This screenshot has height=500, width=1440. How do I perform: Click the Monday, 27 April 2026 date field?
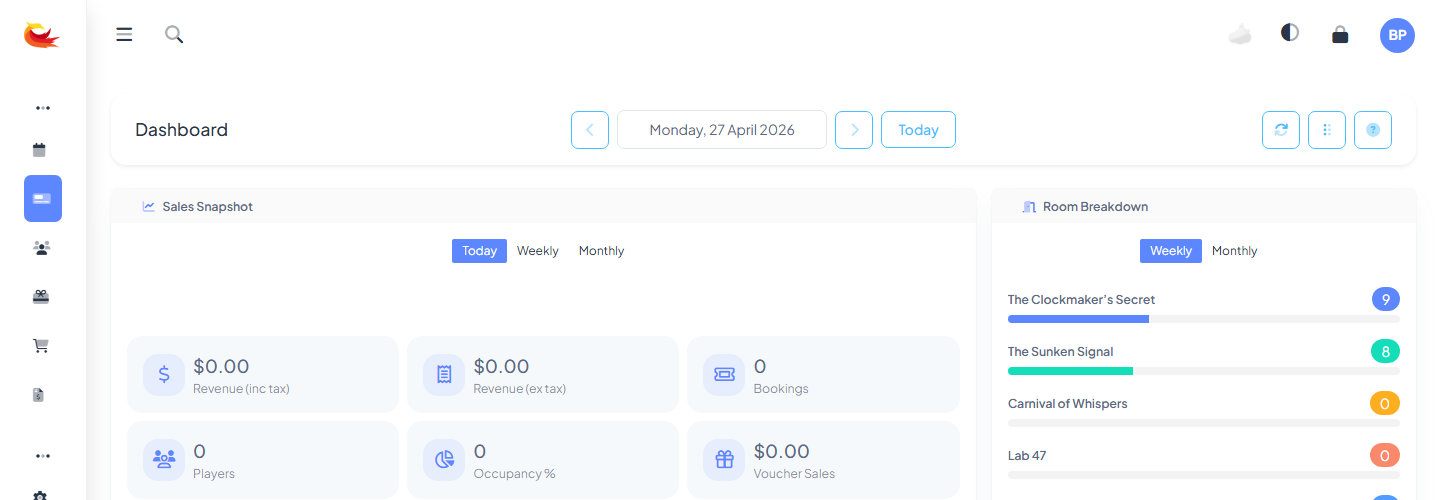tap(722, 130)
